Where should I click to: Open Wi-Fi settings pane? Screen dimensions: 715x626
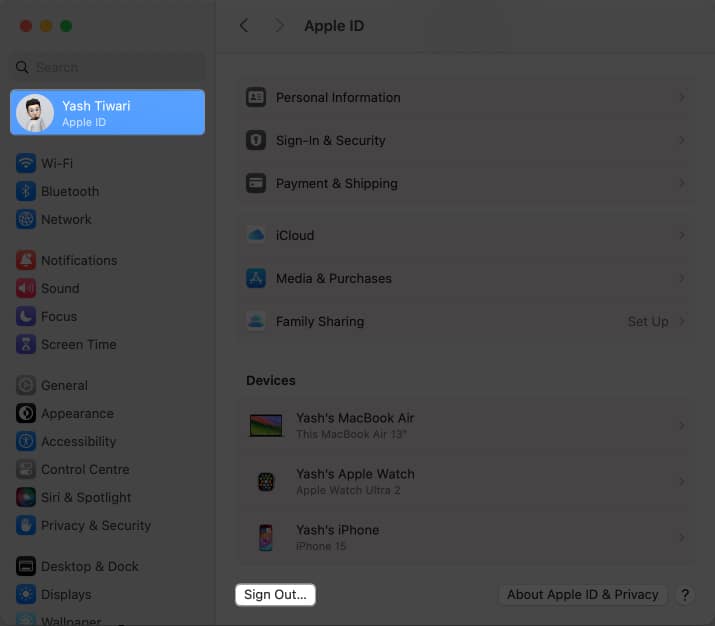point(108,163)
